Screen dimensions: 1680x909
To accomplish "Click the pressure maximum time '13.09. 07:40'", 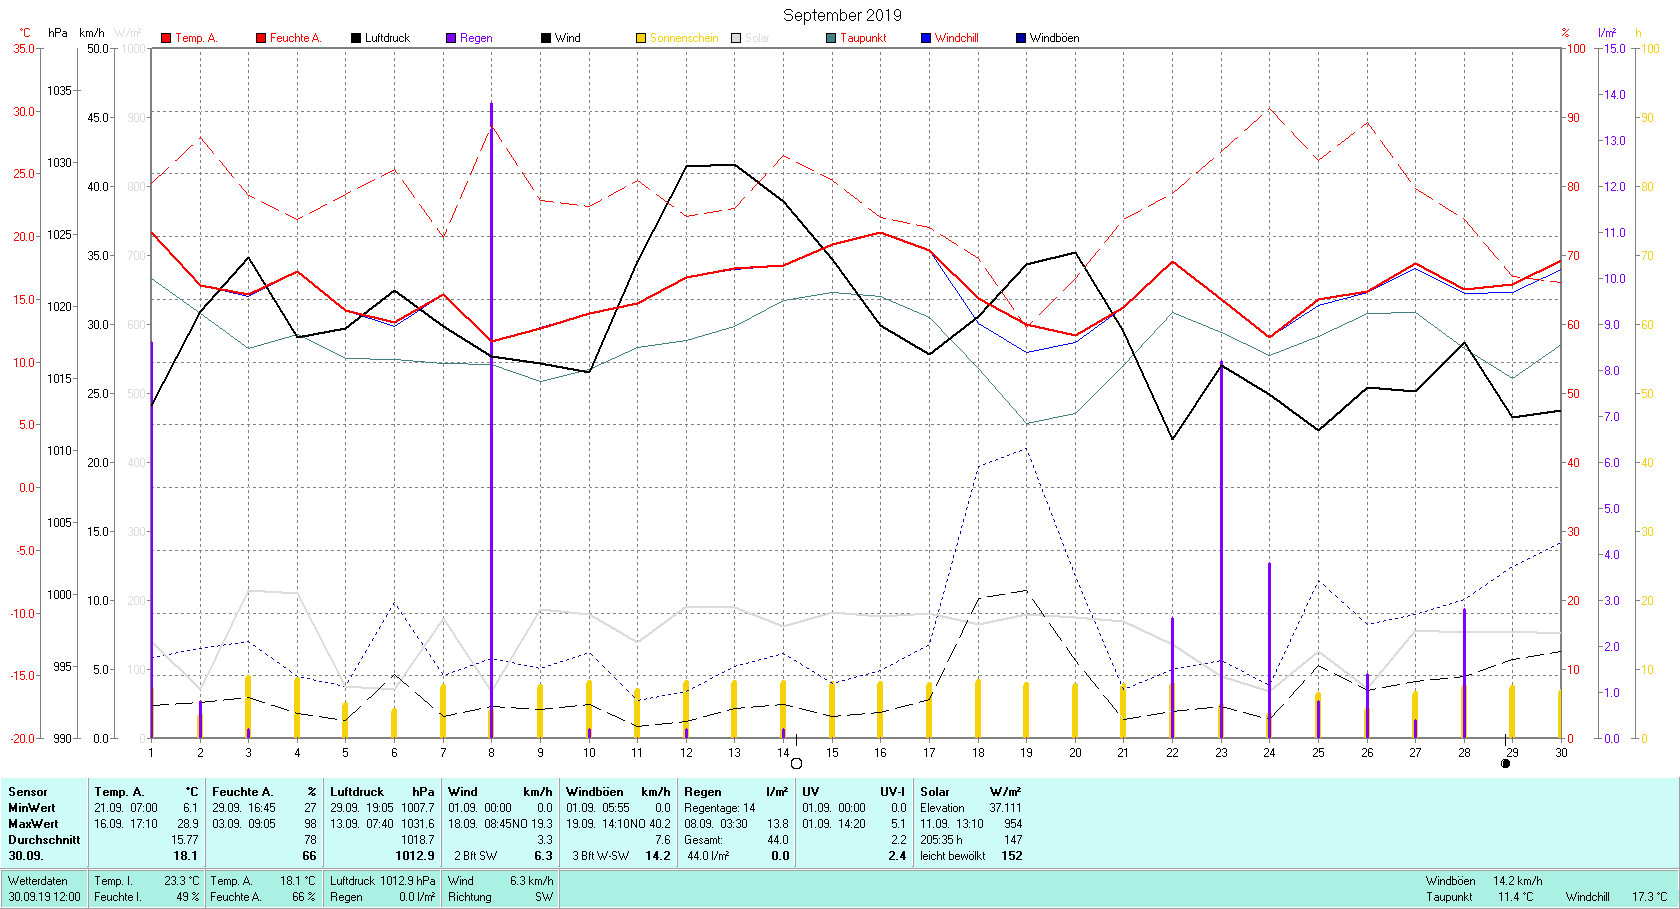I will coord(362,824).
